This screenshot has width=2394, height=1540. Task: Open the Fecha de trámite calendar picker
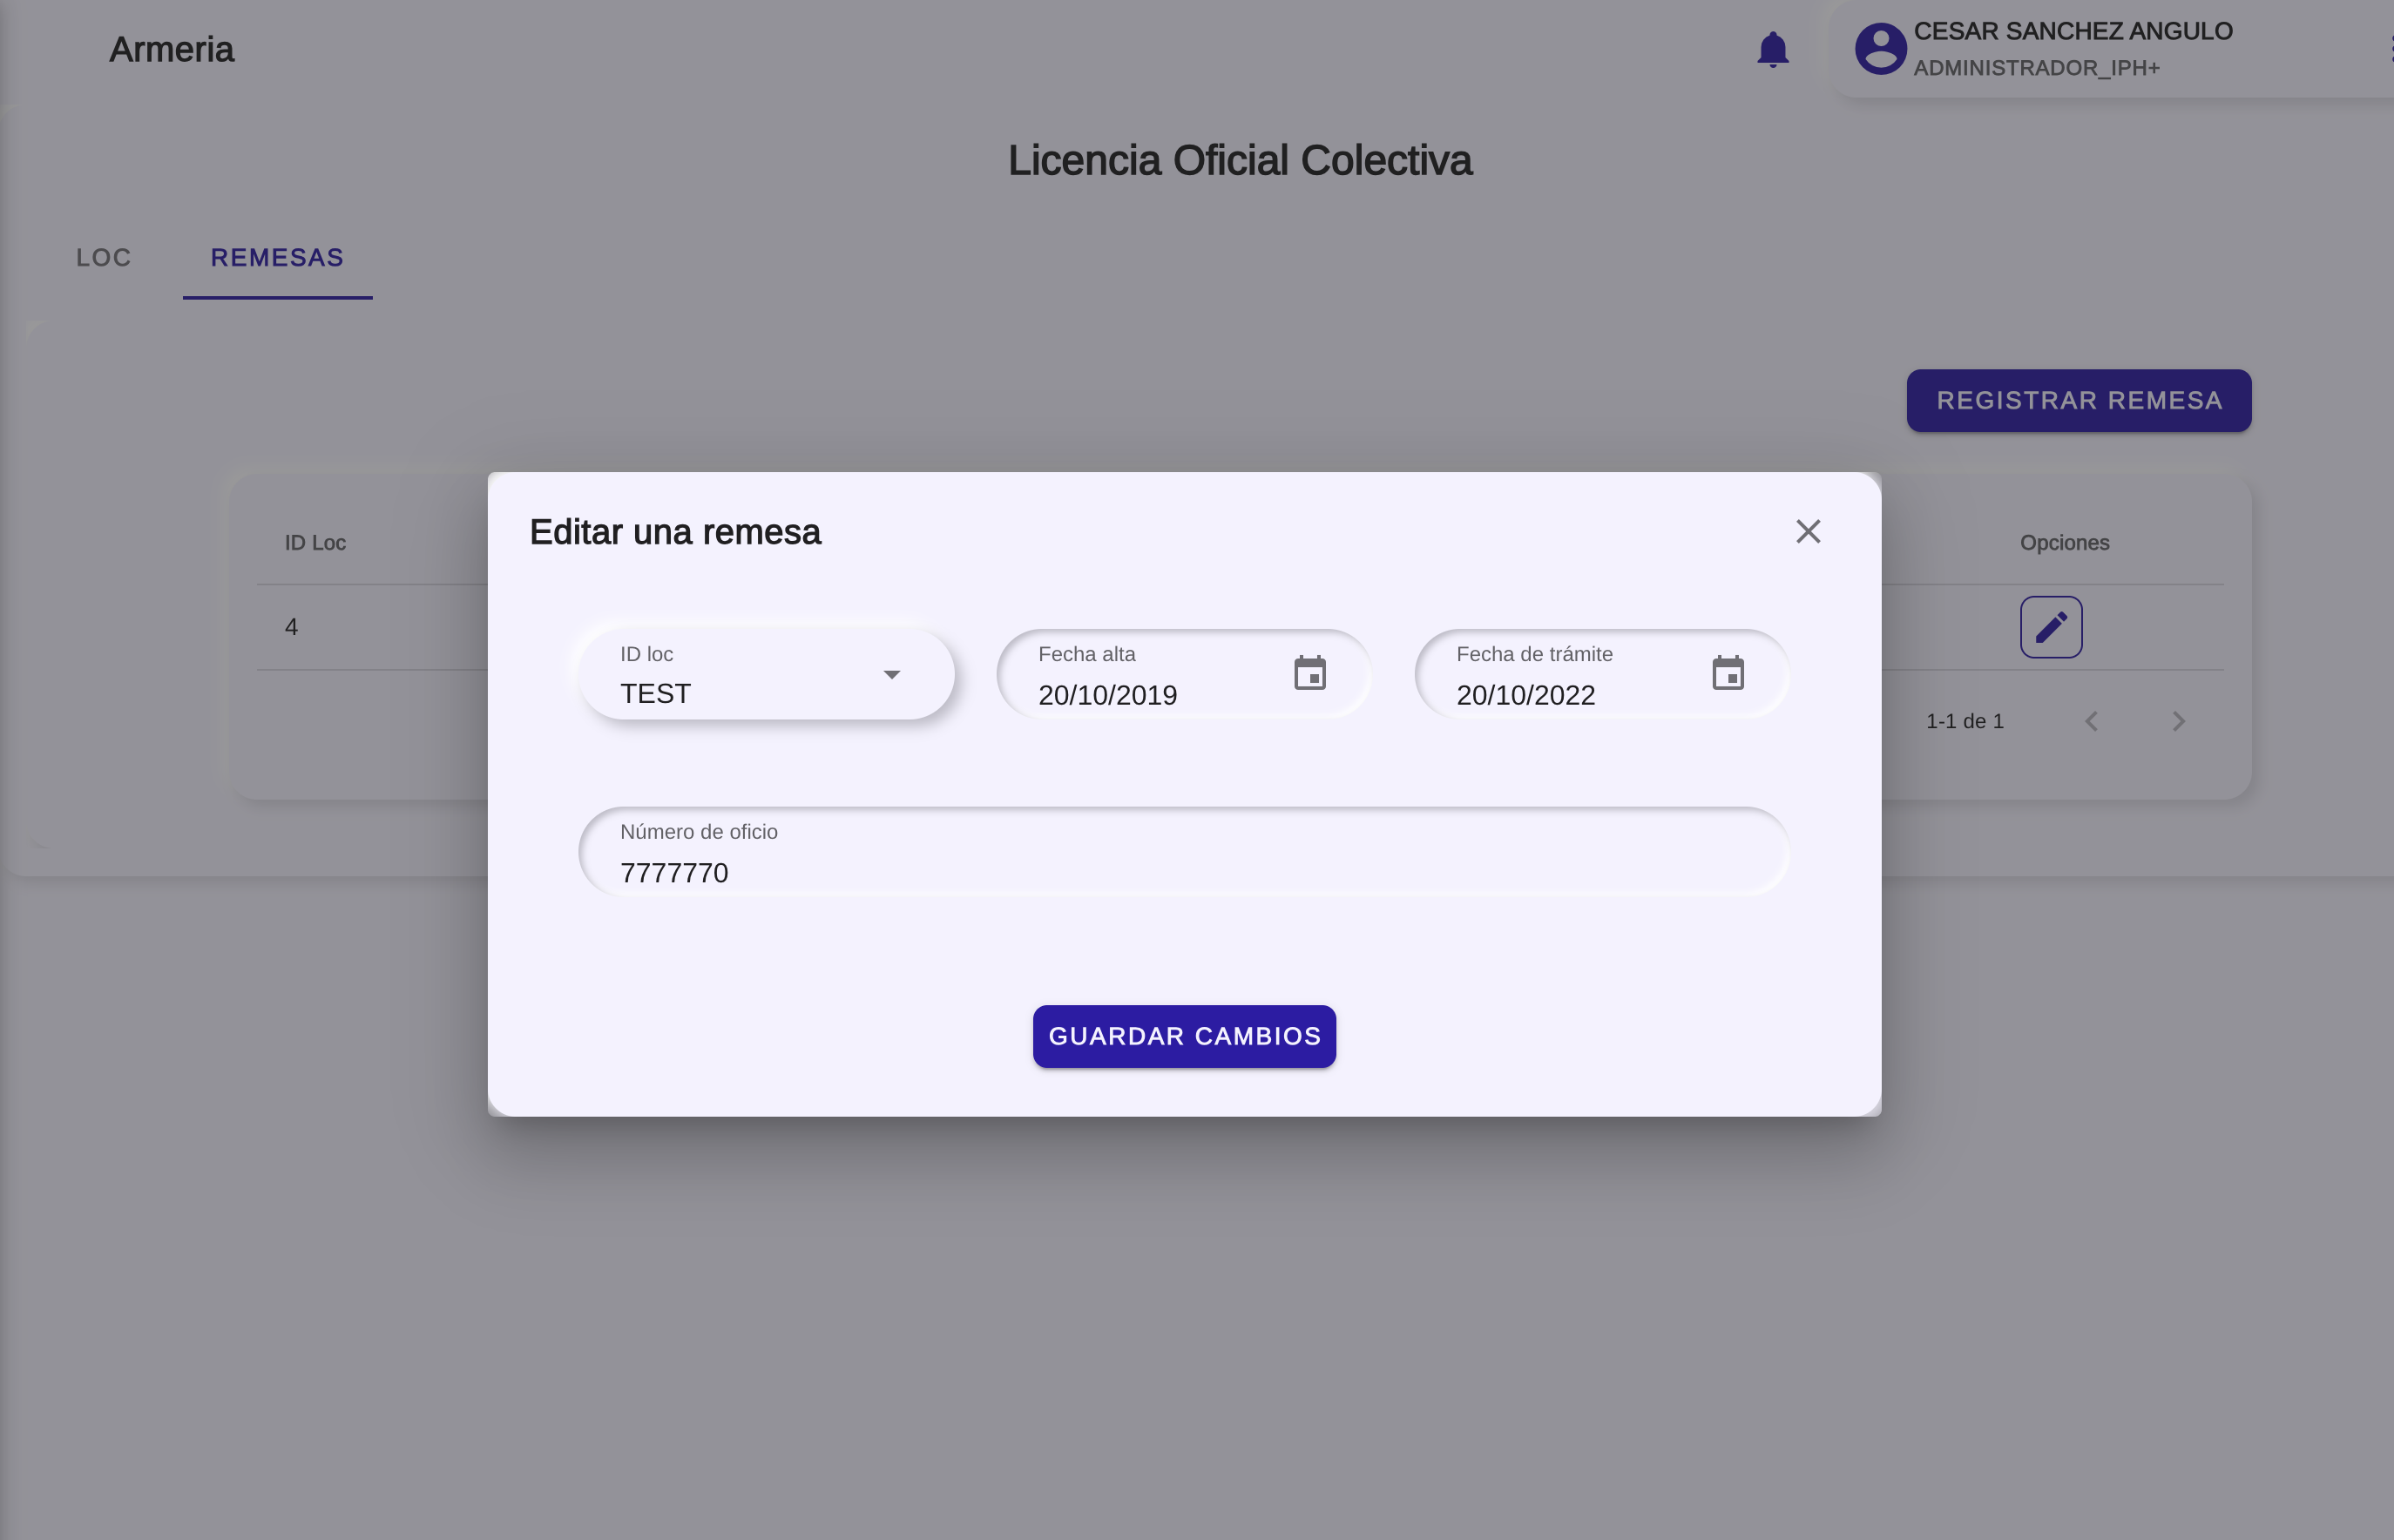click(x=1727, y=673)
